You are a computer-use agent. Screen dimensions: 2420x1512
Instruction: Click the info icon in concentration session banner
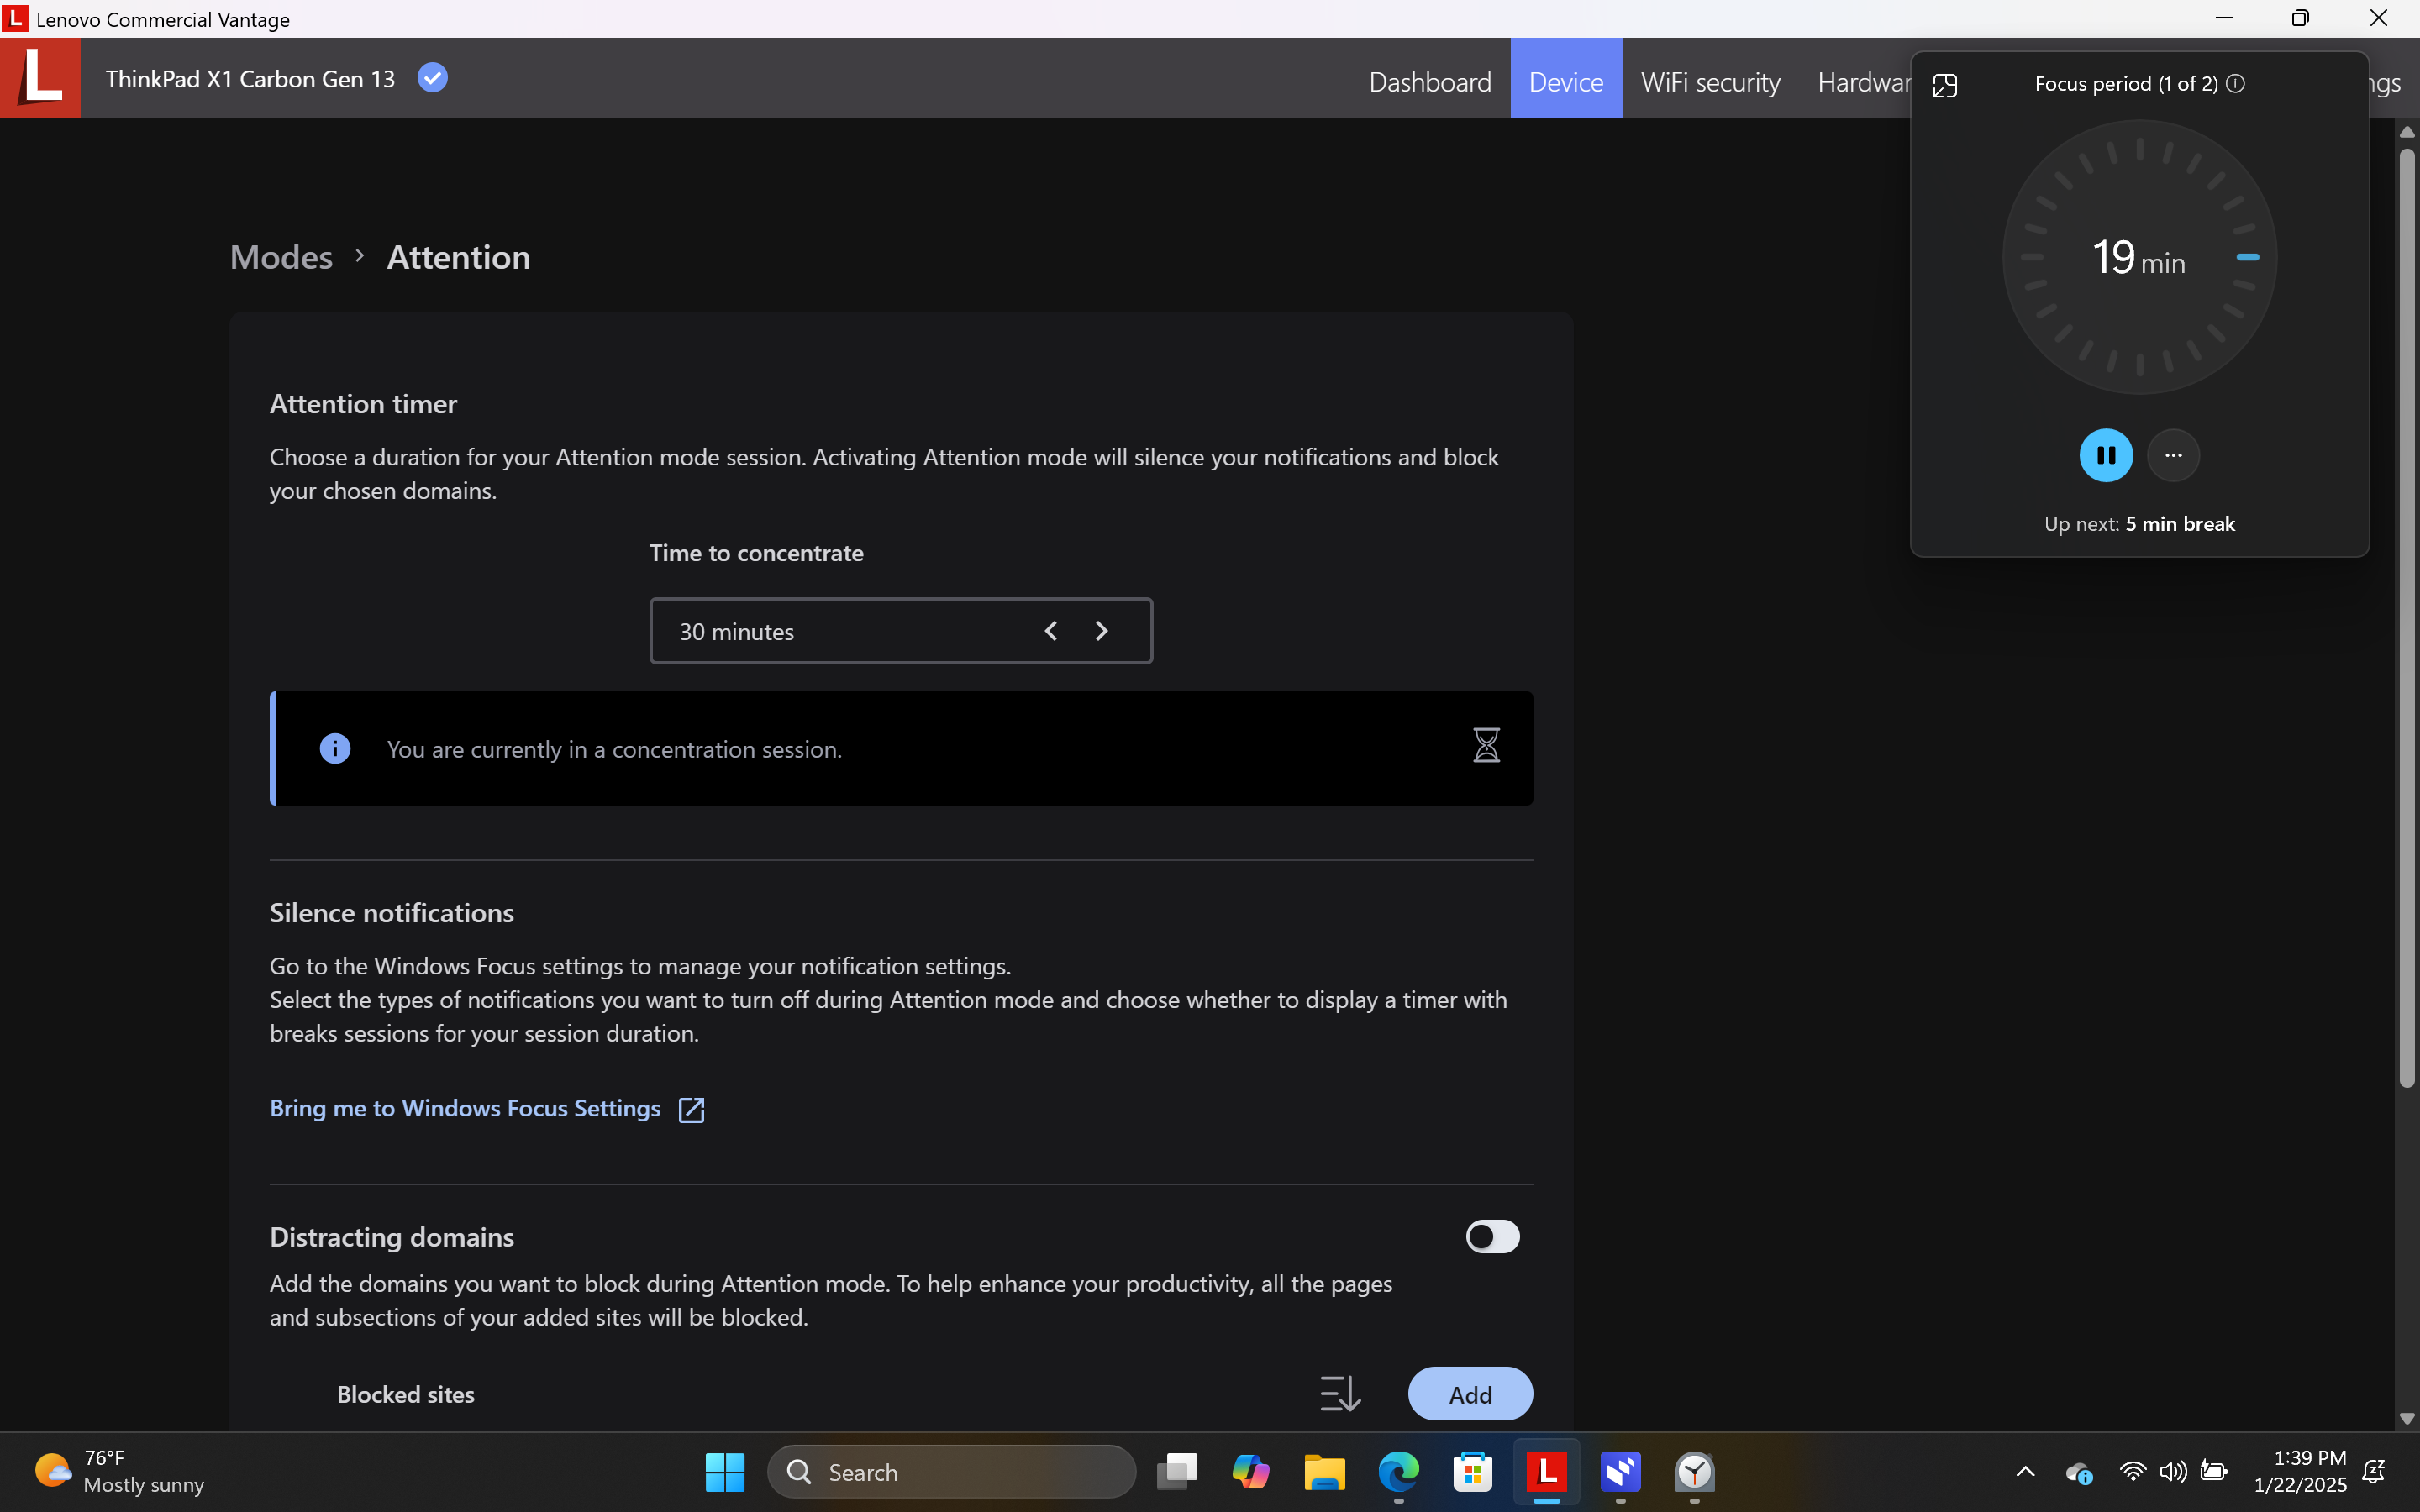point(335,748)
